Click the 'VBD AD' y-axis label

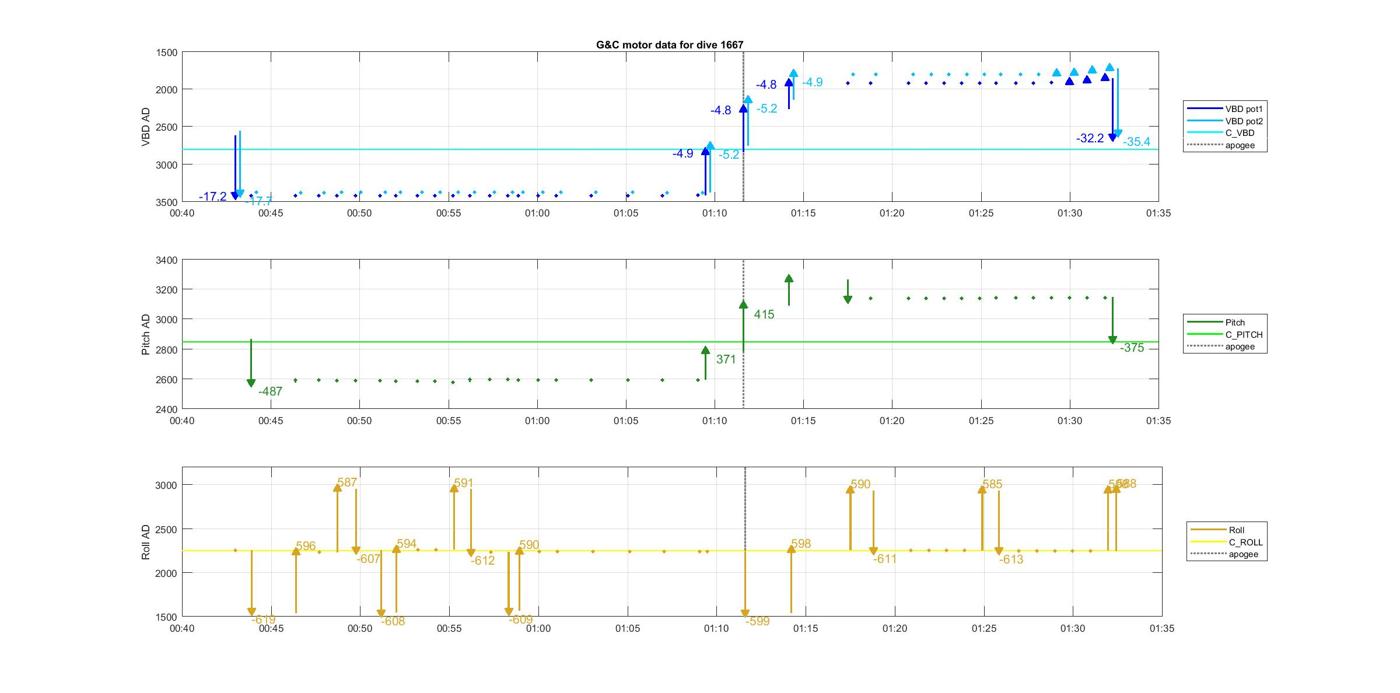coord(146,126)
